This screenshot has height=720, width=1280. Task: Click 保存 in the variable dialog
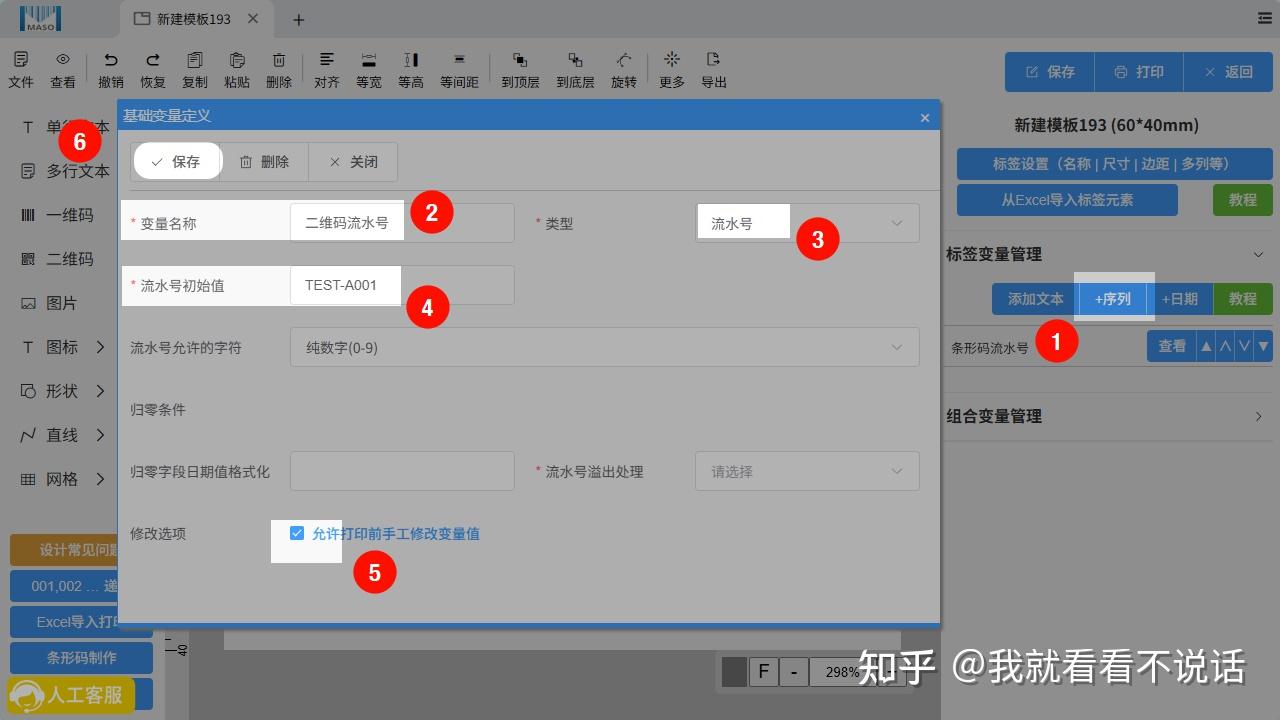(176, 161)
